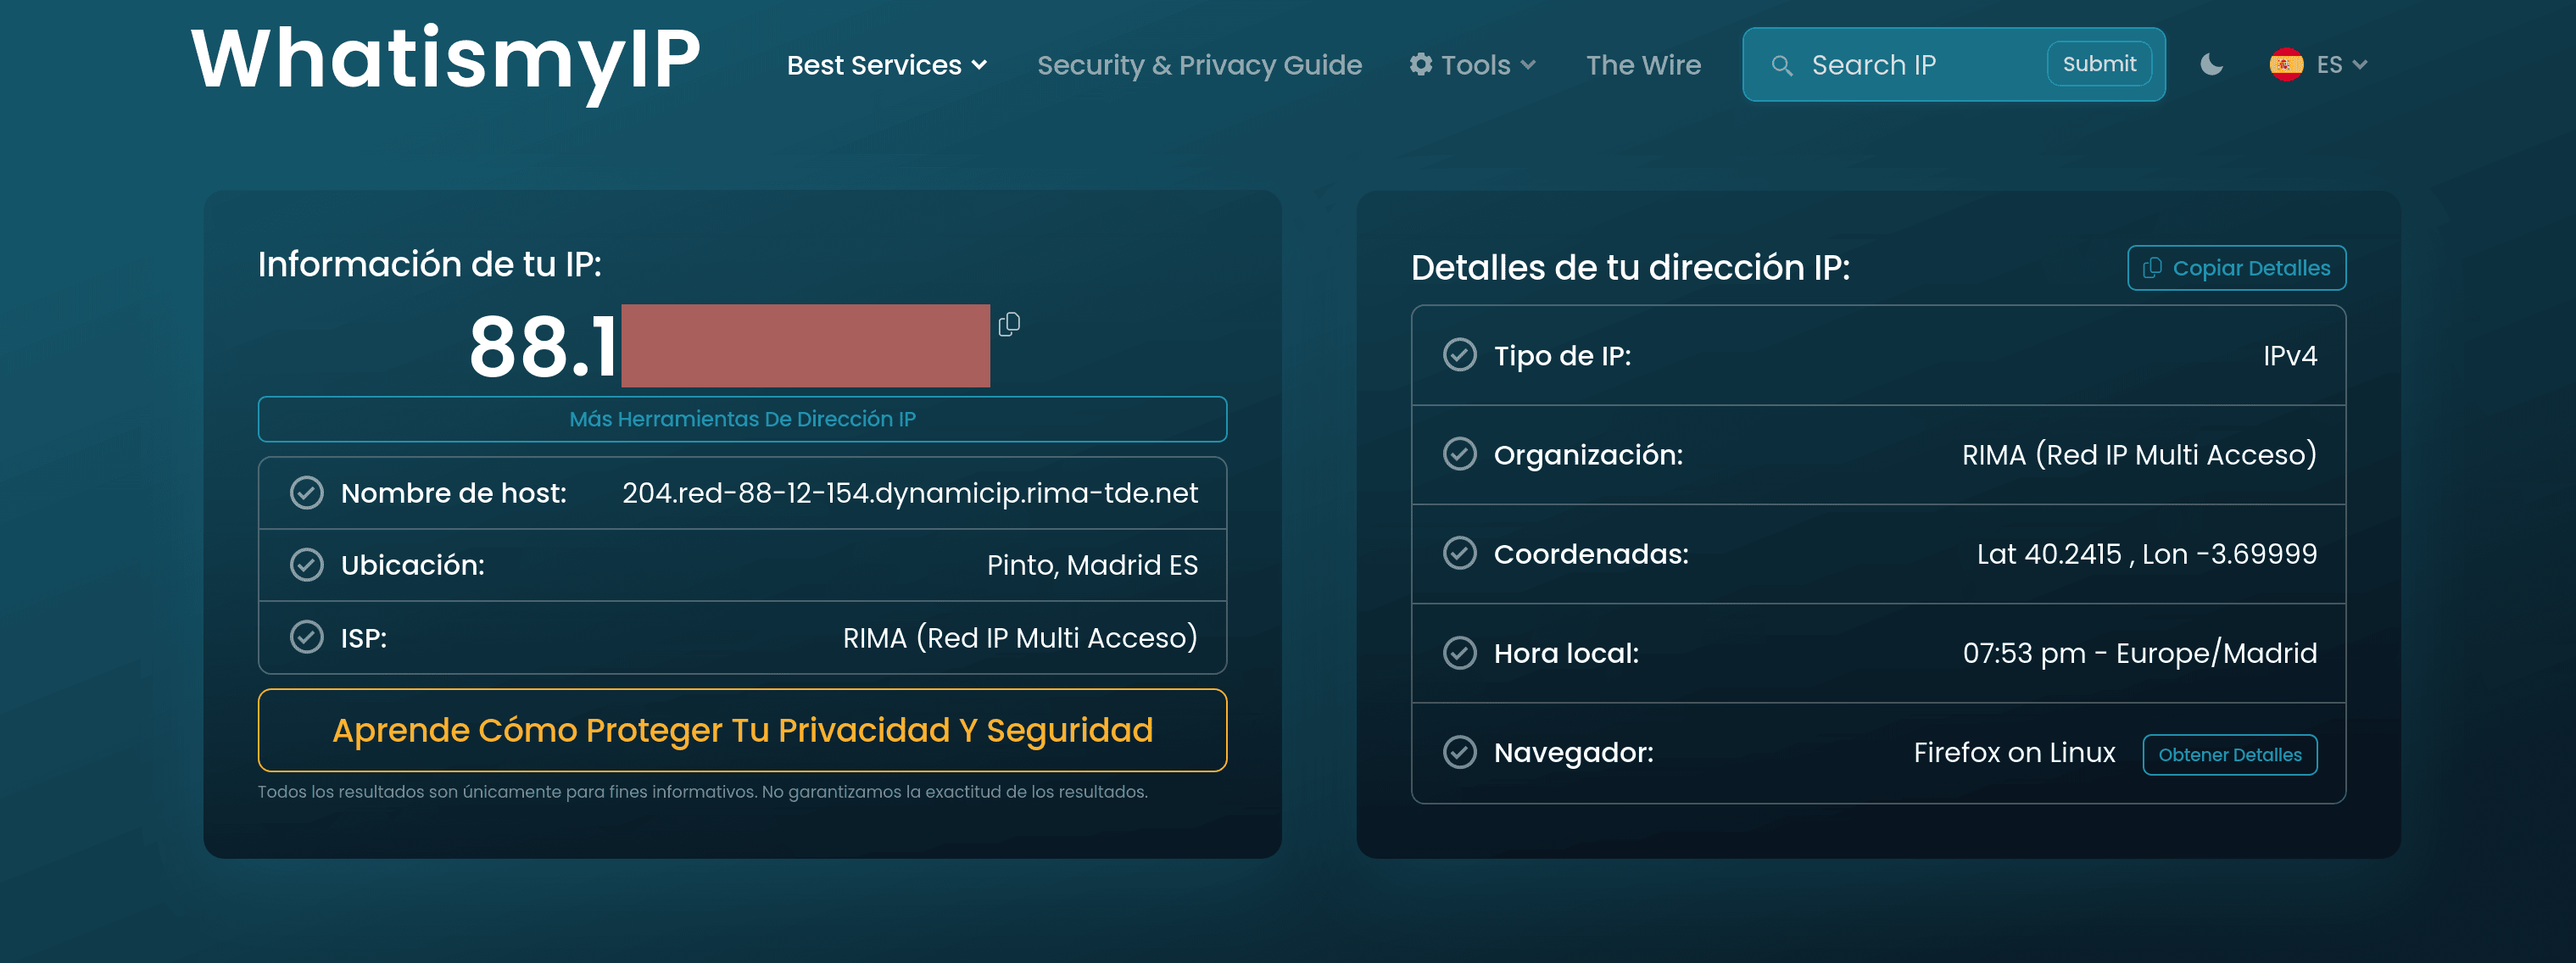Select ISP value RIMA (Red IP Multi Acceso)
The image size is (2576, 963).
coord(1020,638)
